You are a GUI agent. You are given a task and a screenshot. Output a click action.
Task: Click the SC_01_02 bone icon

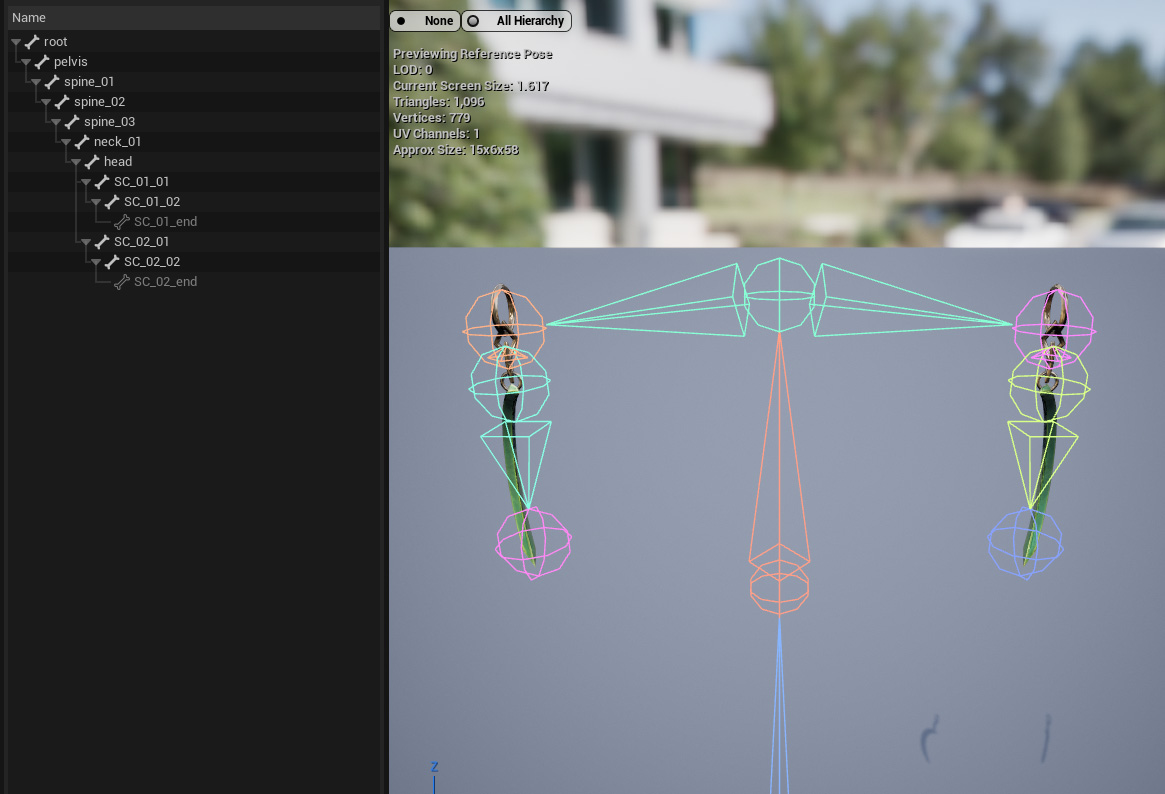tap(112, 202)
